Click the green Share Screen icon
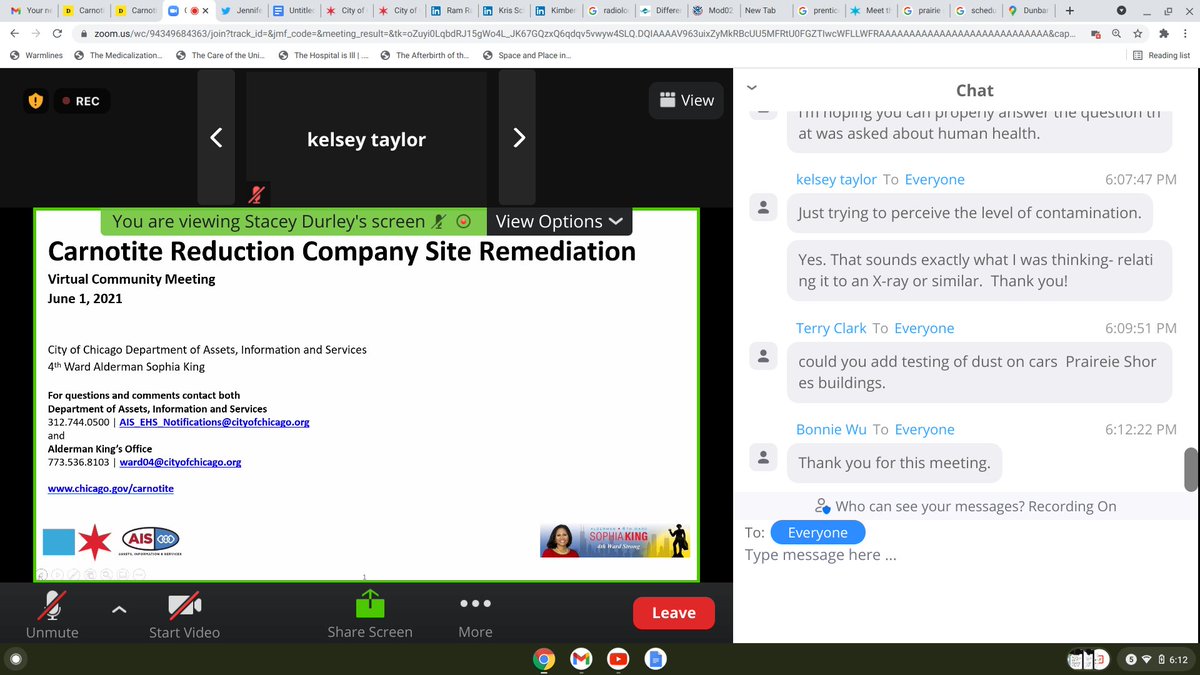 [x=370, y=604]
